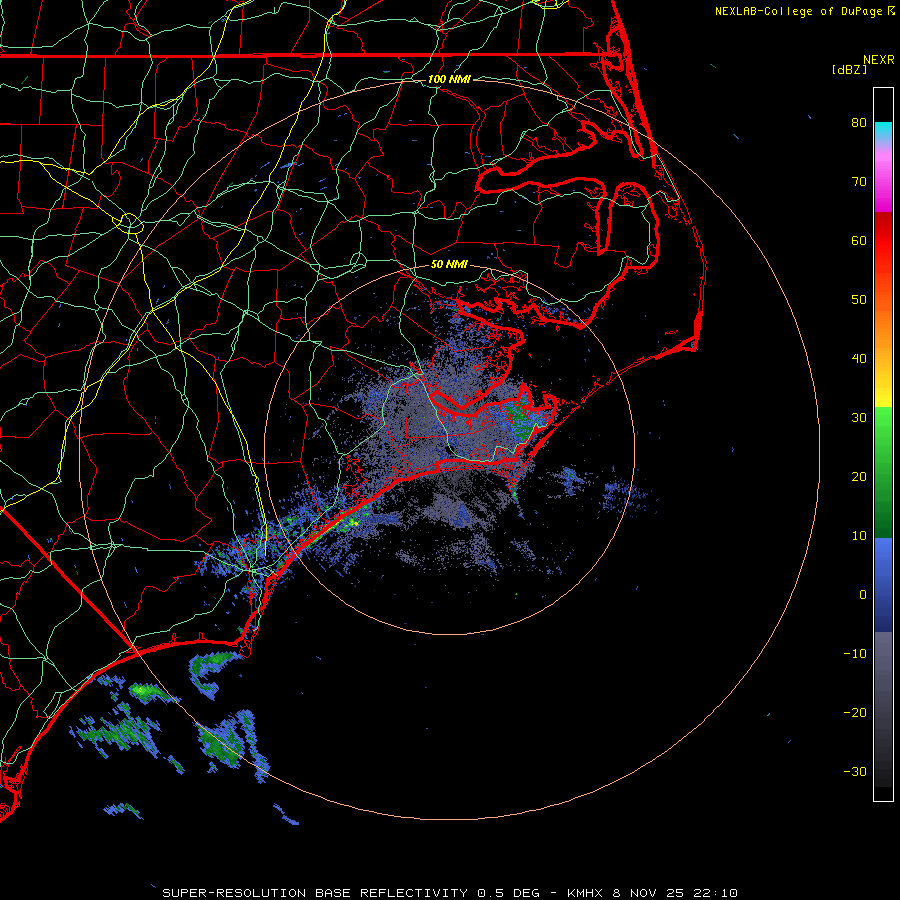Screen dimensions: 900x900
Task: Click the 80 value on the dBZ scale
Action: click(859, 122)
